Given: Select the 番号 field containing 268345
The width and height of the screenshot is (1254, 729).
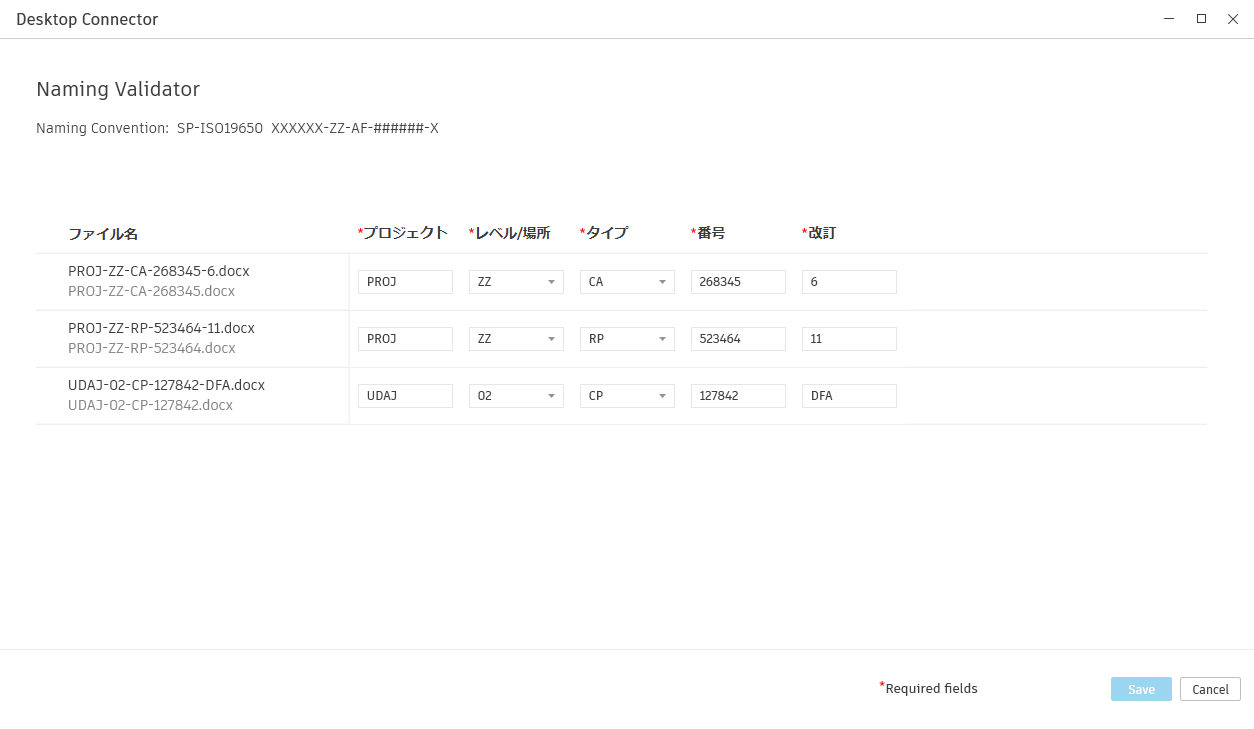Looking at the screenshot, I should (x=738, y=281).
